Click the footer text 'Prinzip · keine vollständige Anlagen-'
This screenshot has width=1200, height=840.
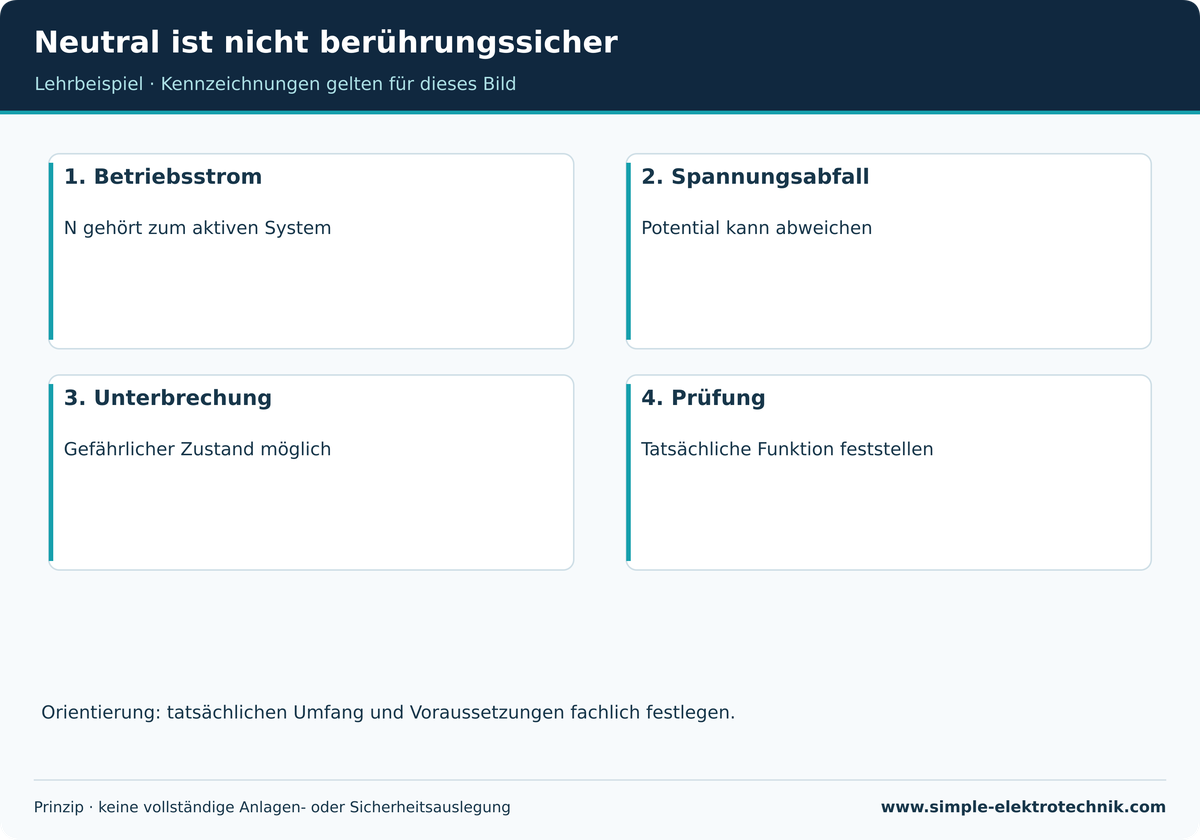[x=272, y=807]
